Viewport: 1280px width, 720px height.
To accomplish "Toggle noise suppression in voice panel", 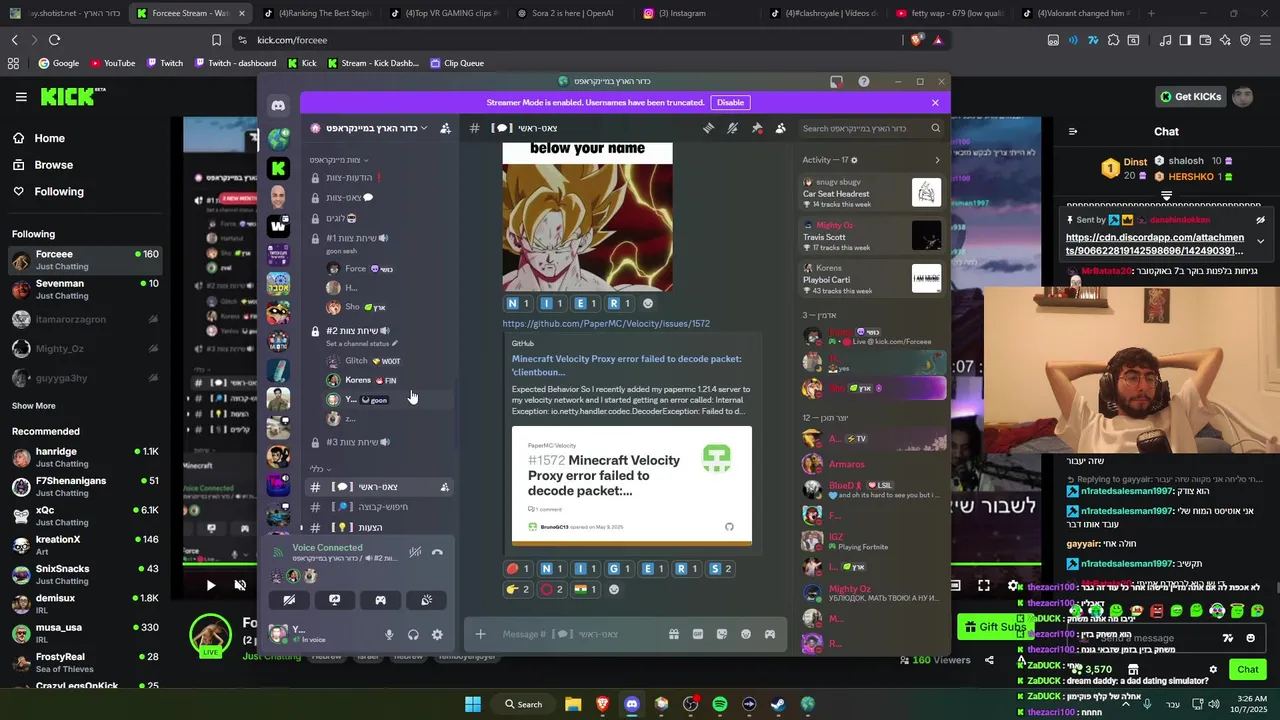I will point(414,552).
